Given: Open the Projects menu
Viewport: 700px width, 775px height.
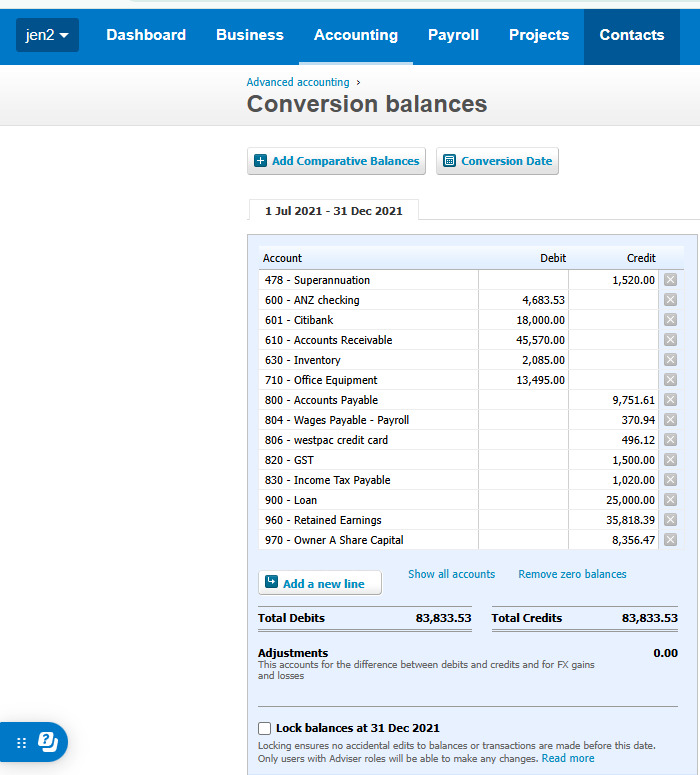Looking at the screenshot, I should [x=539, y=35].
